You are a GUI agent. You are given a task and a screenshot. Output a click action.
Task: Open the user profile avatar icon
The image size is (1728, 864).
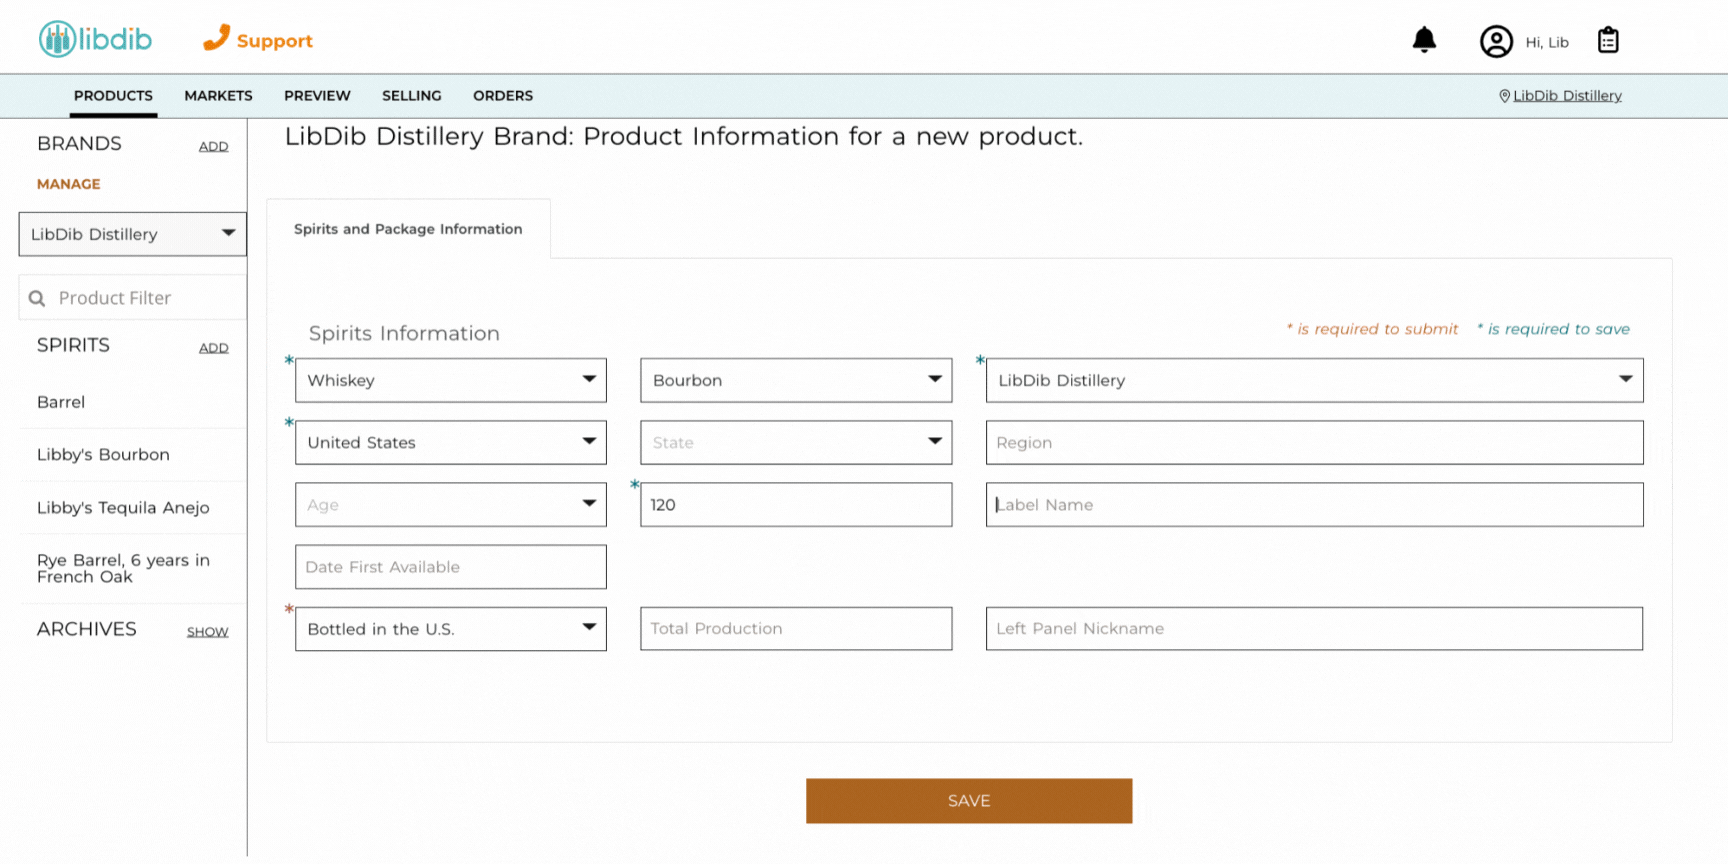tap(1496, 42)
